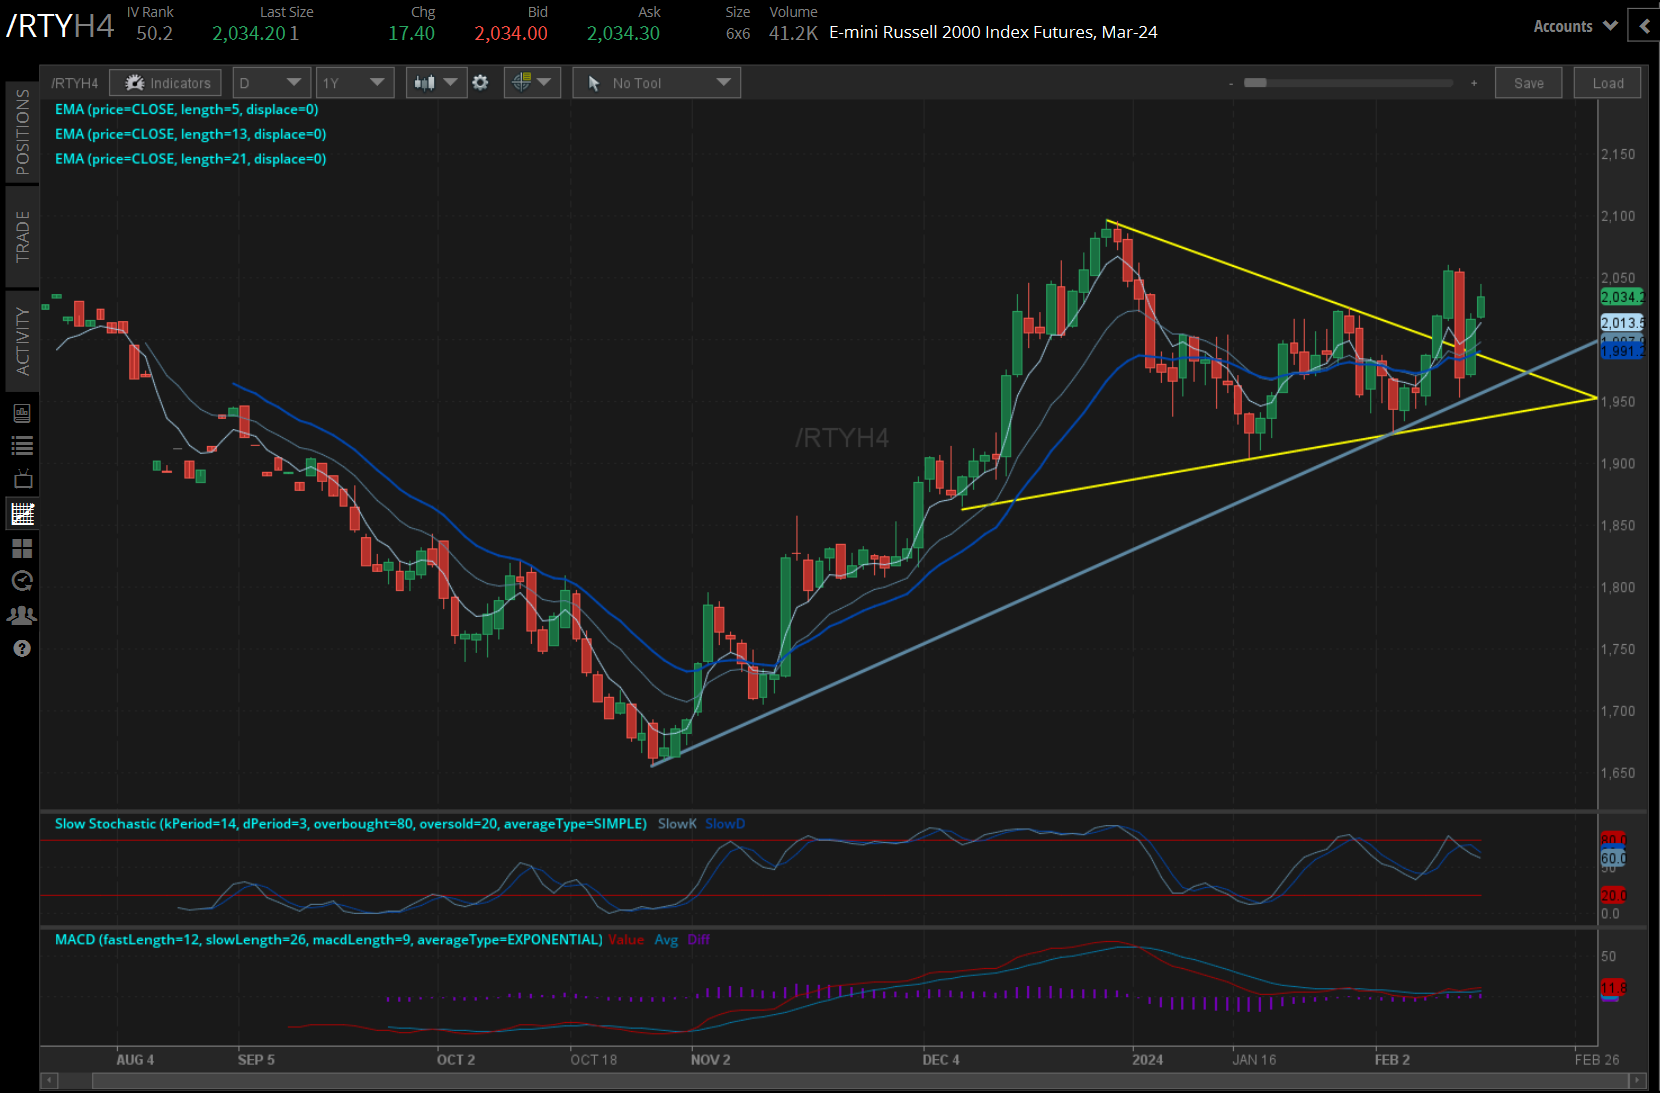Click the /RTYH4 chart symbol label

[75, 83]
